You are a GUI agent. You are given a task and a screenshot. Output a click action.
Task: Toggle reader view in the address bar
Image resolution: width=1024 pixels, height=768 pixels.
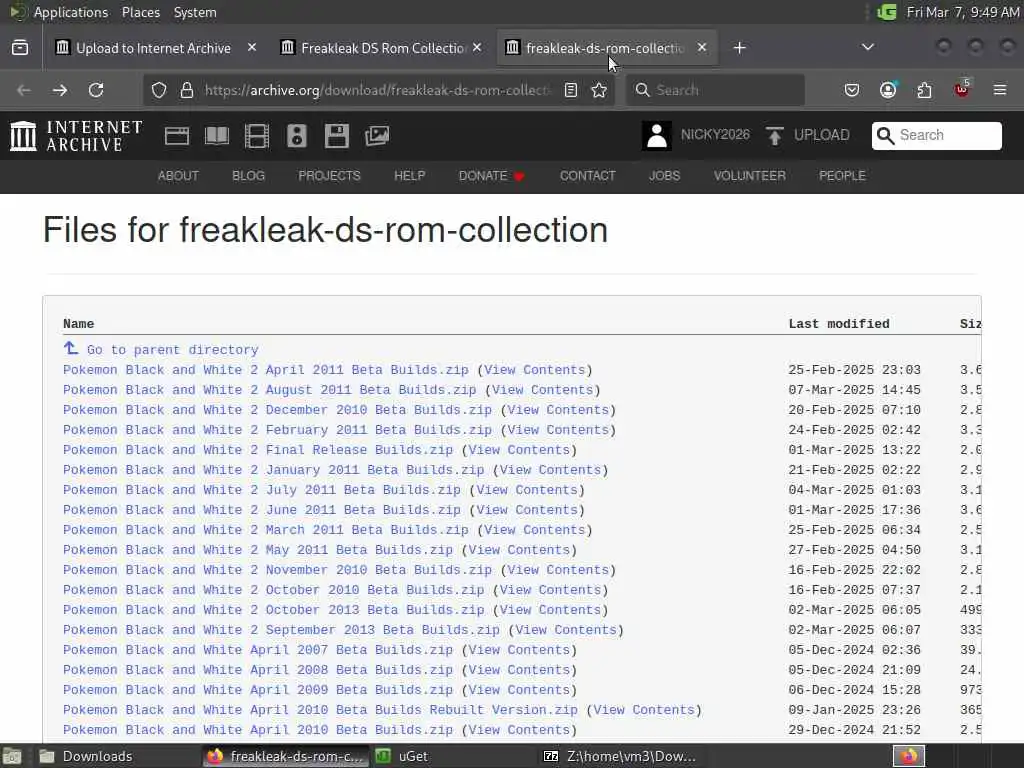click(x=571, y=90)
